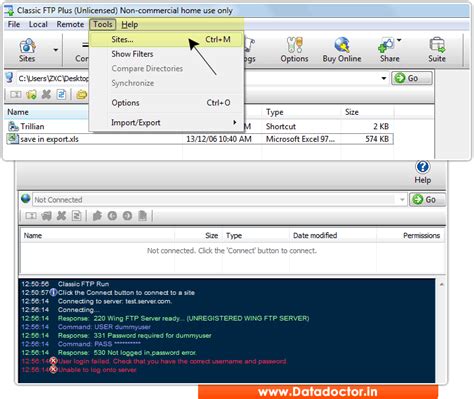Open the Local menu
474x399 pixels.
[38, 24]
